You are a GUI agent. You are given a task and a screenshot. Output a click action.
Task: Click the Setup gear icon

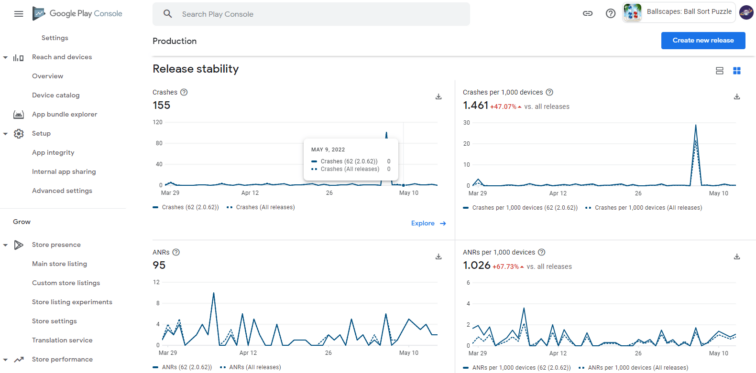[18, 133]
